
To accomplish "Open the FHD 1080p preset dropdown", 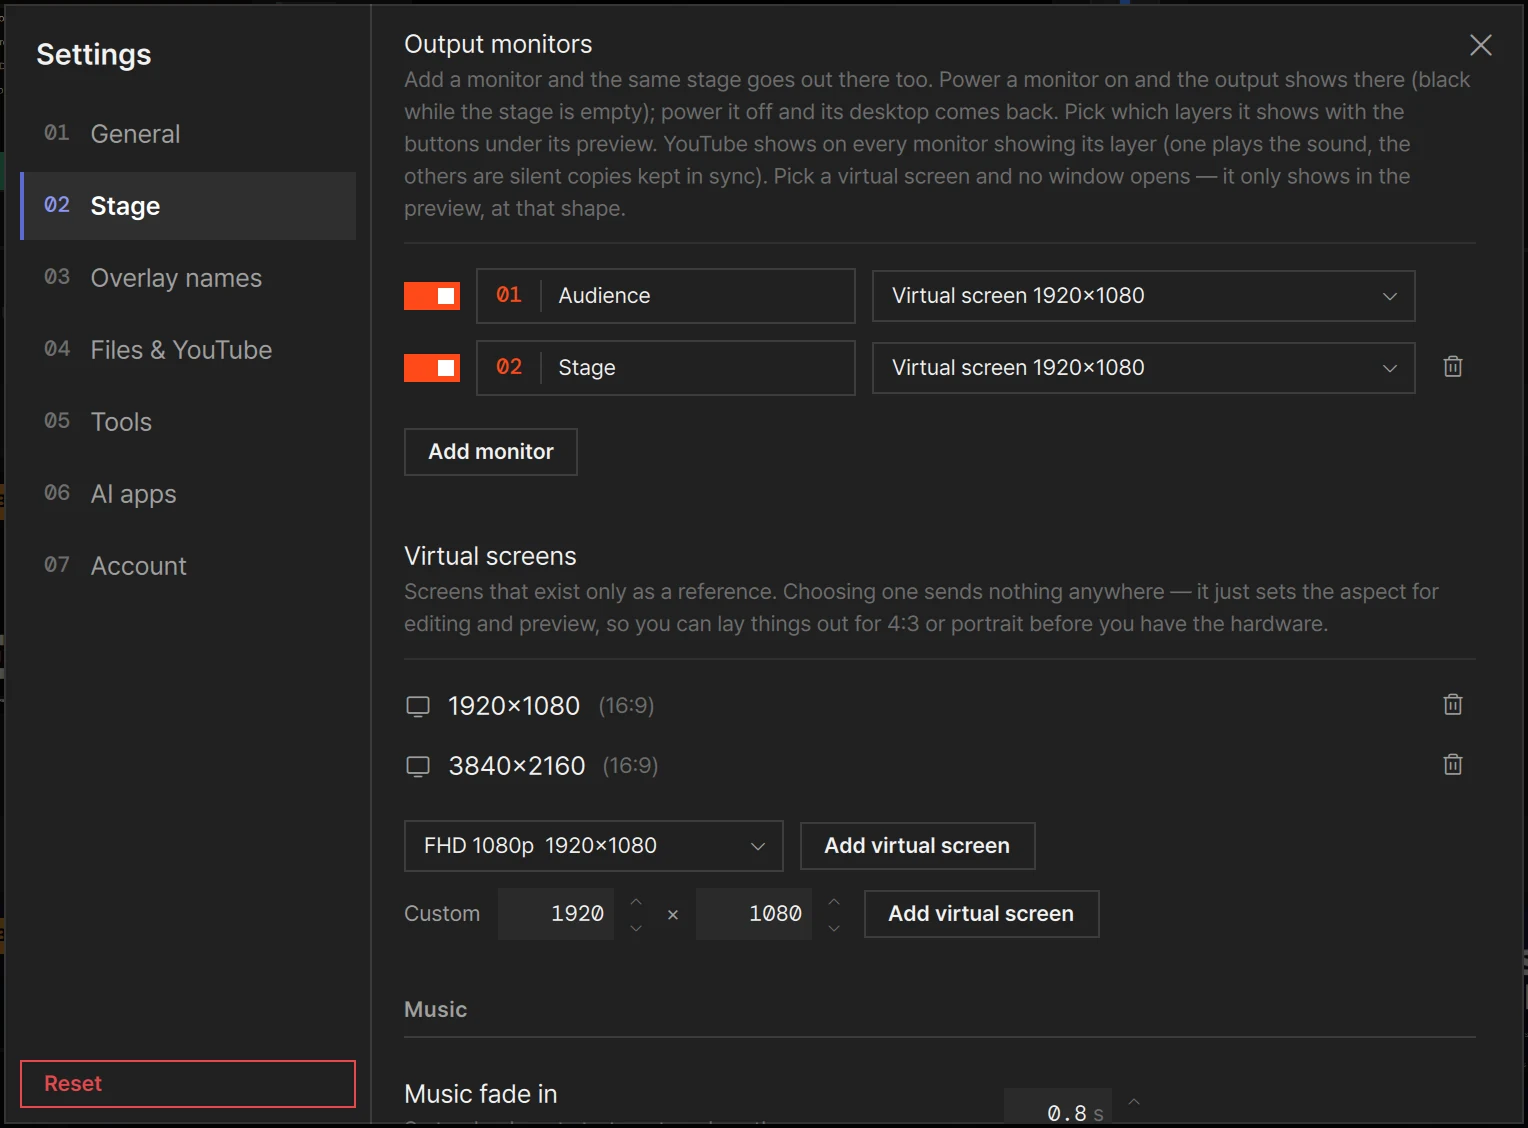I will (x=594, y=846).
